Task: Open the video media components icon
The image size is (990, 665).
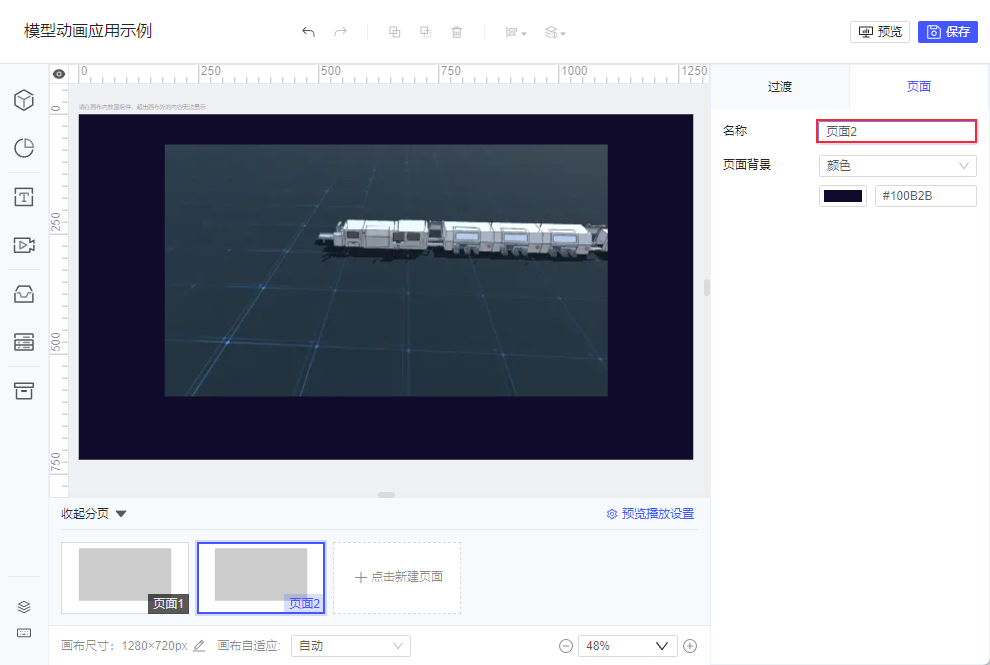Action: point(24,245)
